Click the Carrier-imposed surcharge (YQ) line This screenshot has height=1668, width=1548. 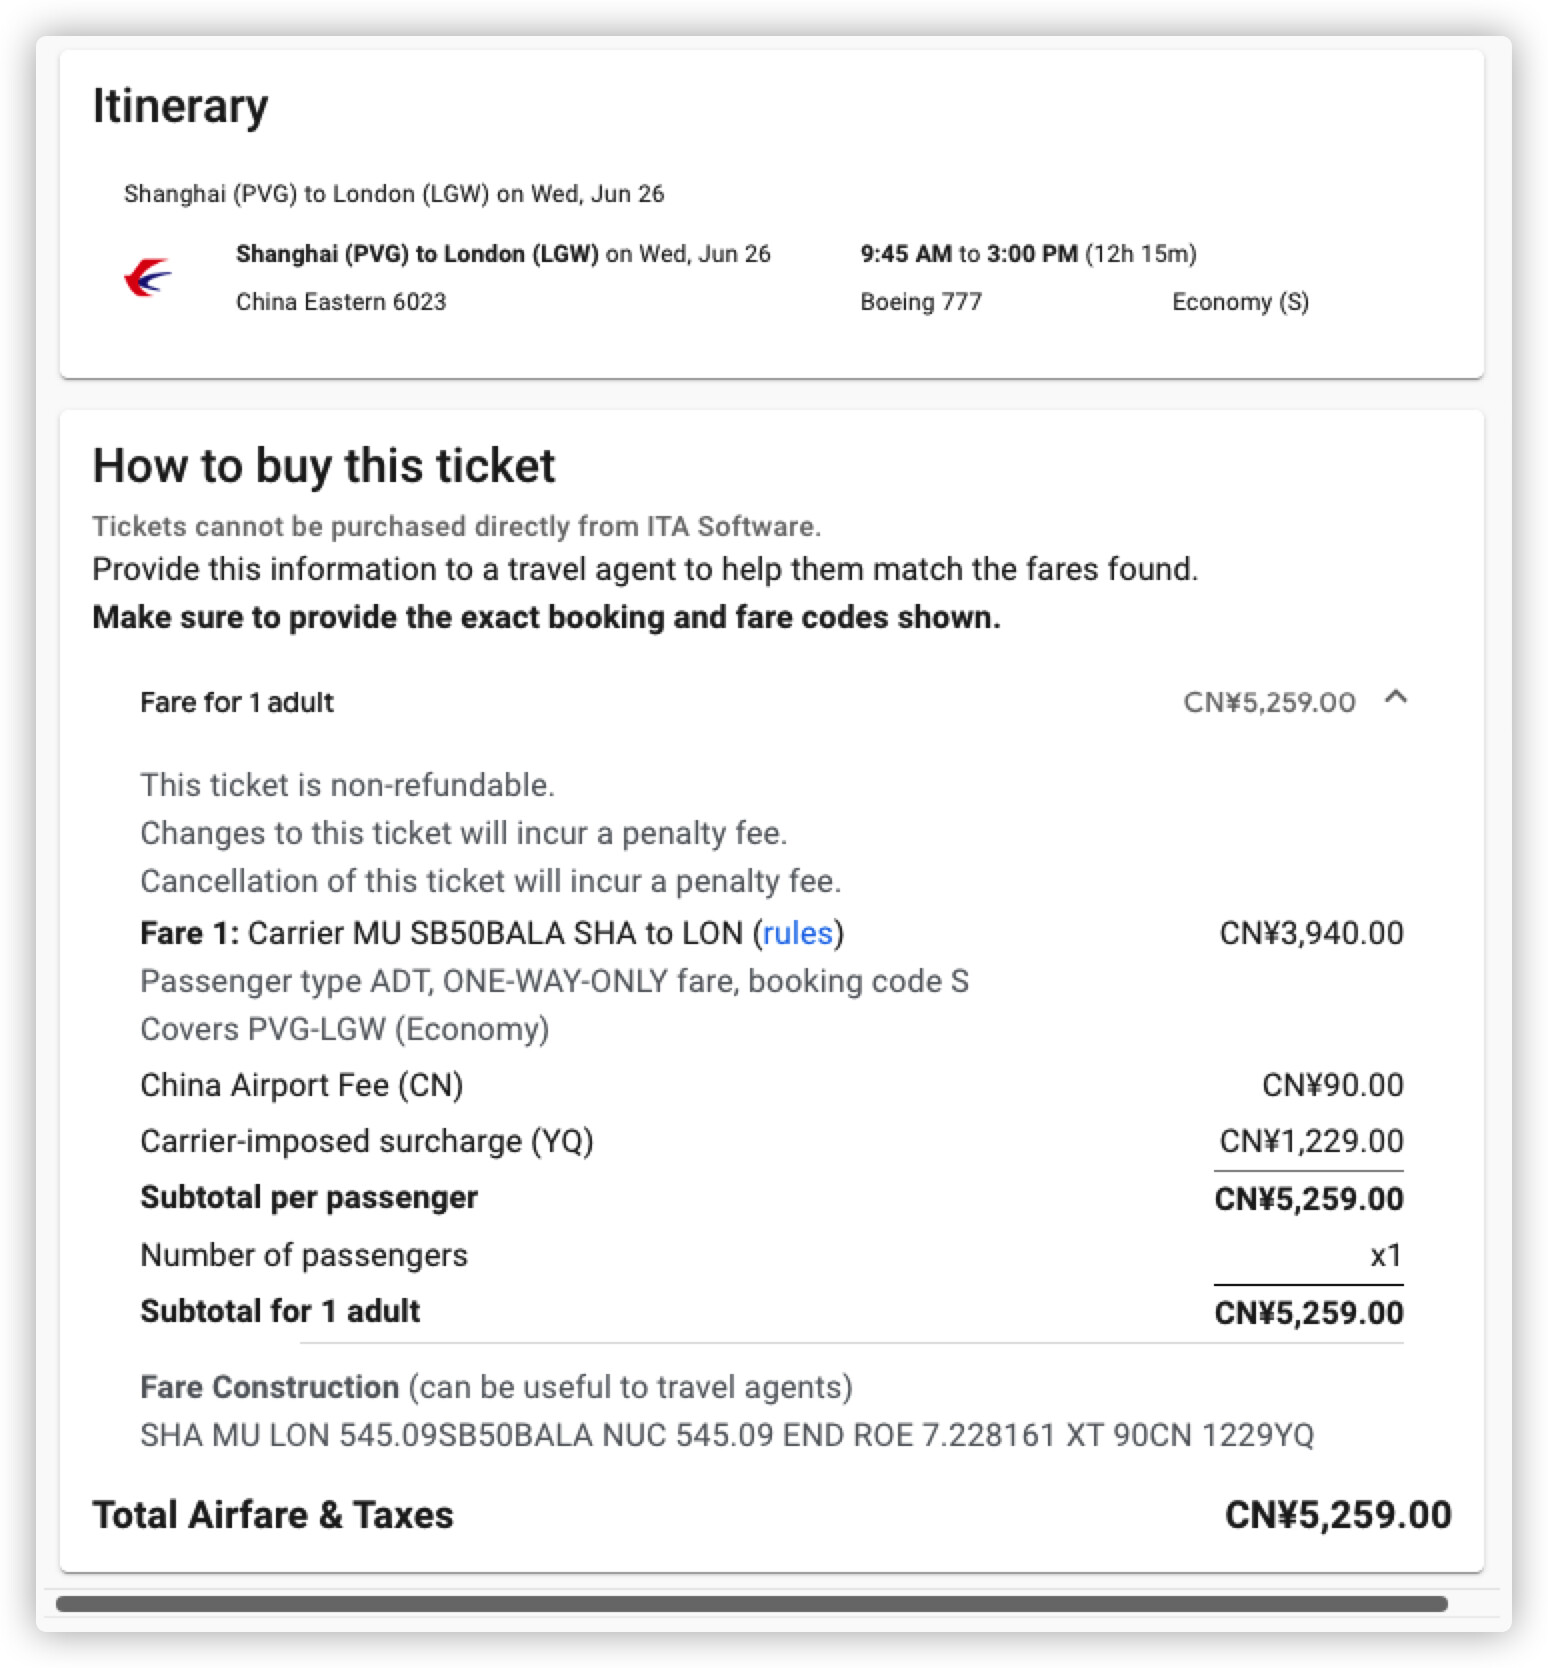pyautogui.click(x=367, y=1141)
